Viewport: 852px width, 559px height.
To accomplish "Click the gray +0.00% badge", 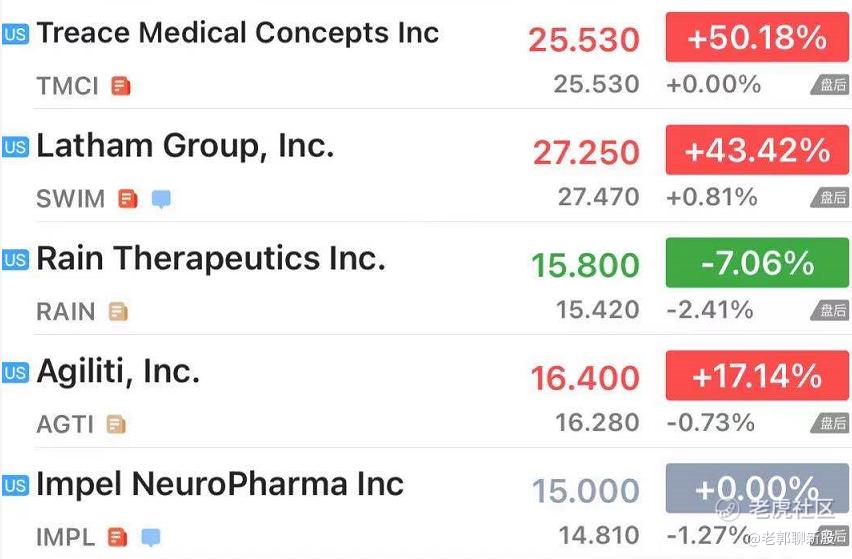I will point(757,488).
